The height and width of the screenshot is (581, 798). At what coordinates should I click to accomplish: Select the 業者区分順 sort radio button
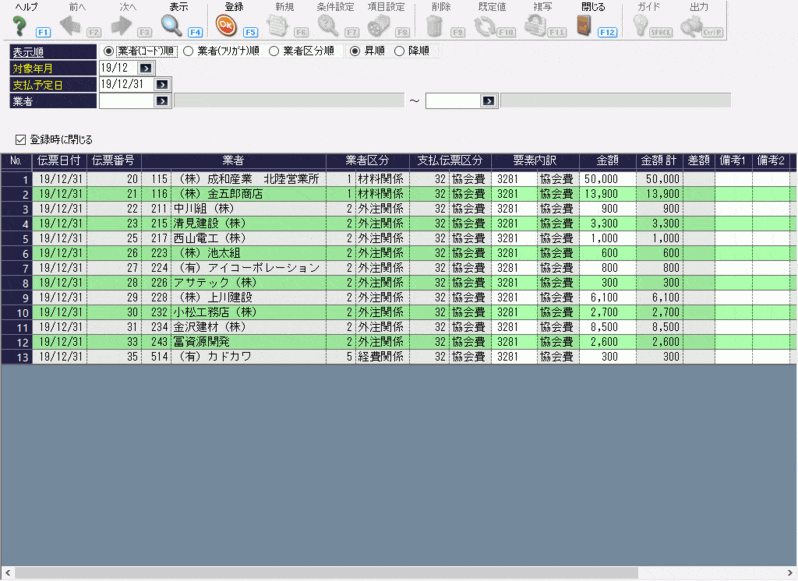(276, 51)
